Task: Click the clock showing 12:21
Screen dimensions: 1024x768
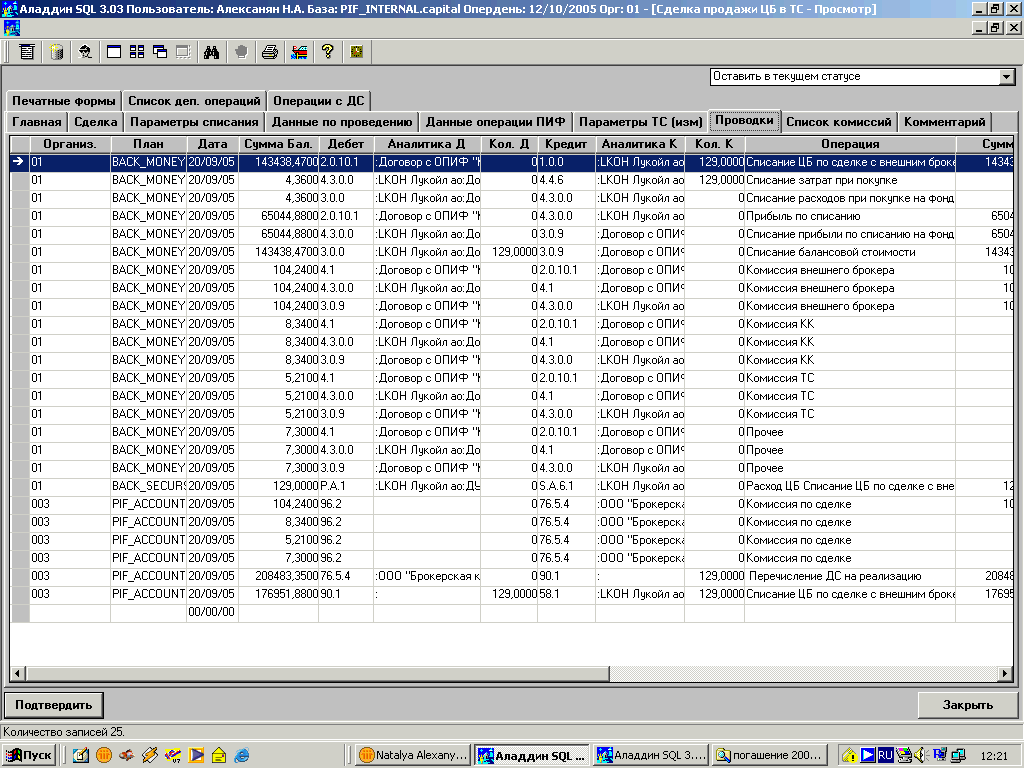Action: coord(993,756)
